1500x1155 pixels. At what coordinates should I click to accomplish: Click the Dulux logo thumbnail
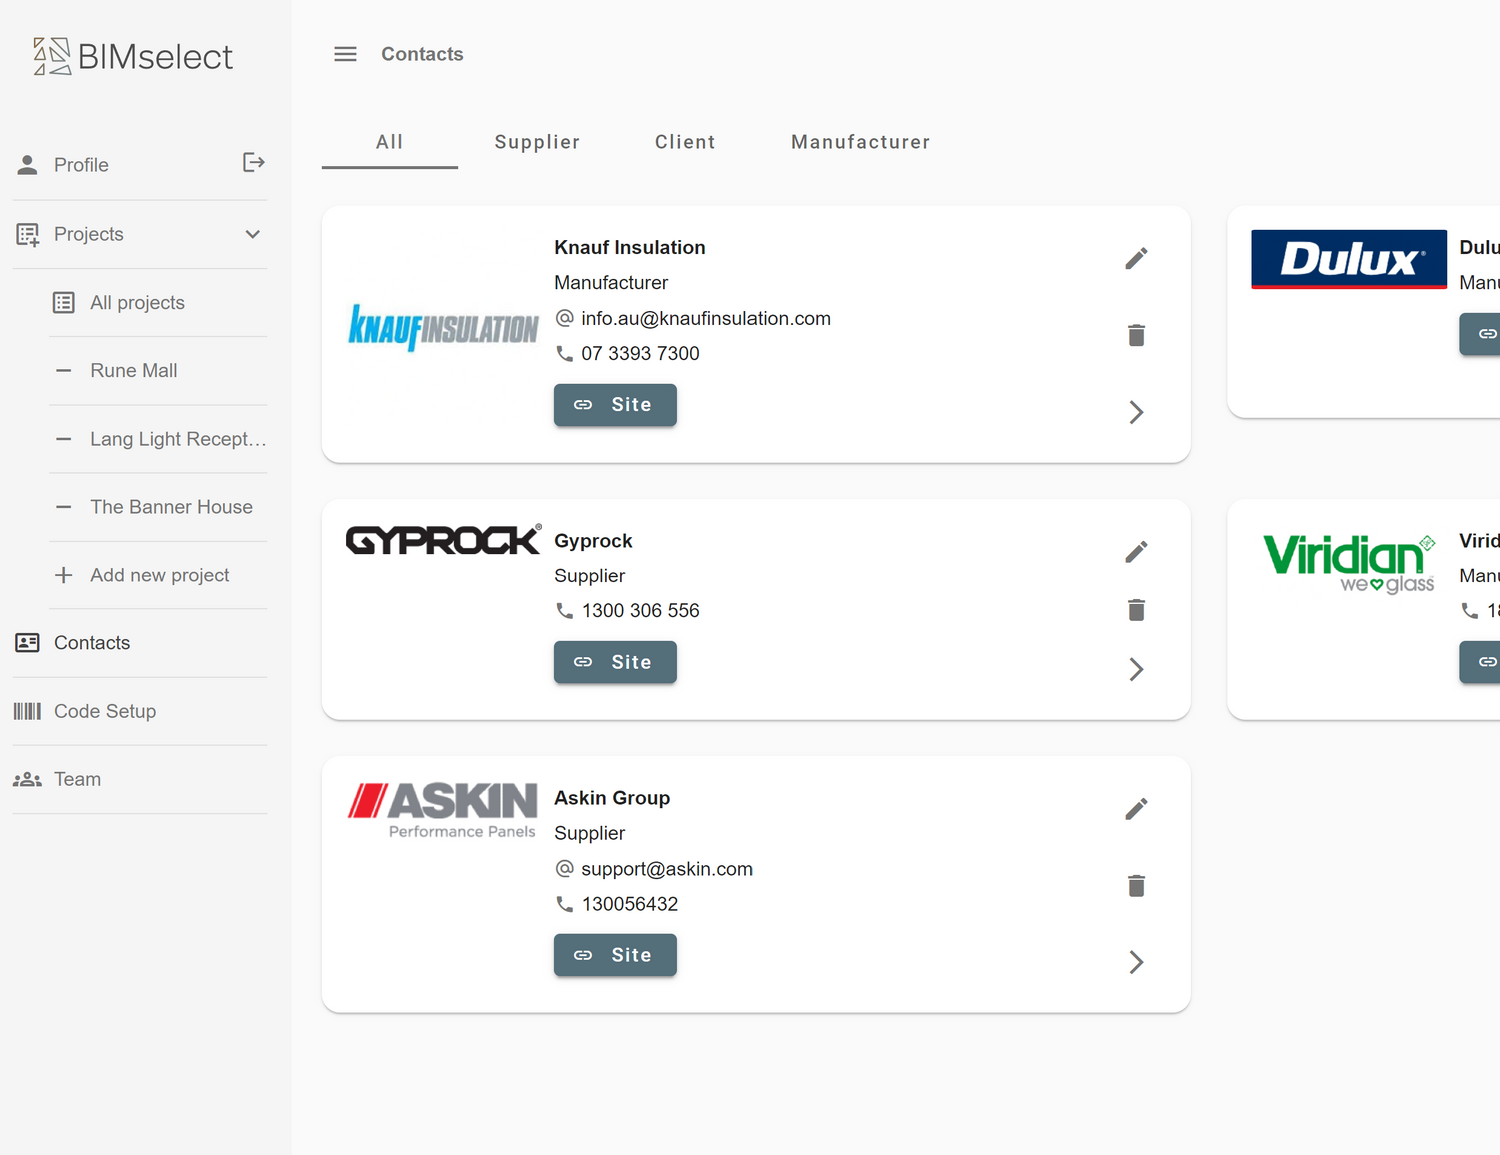[x=1349, y=259]
